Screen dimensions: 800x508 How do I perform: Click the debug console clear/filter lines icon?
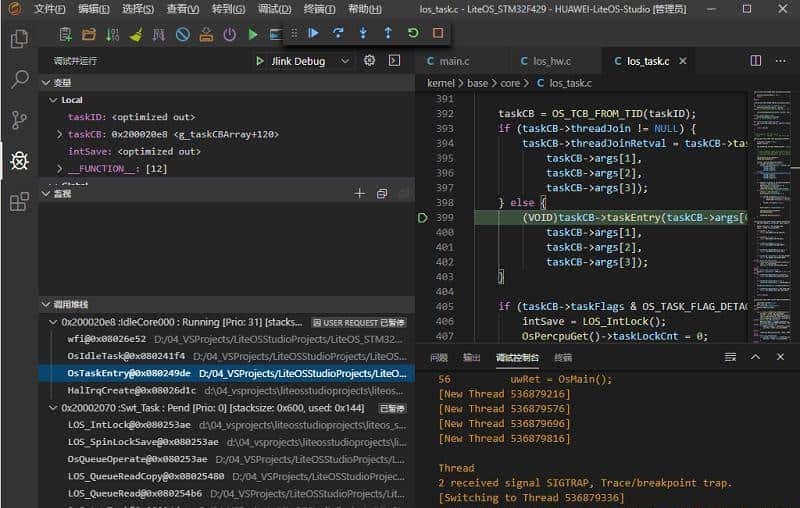pos(731,357)
